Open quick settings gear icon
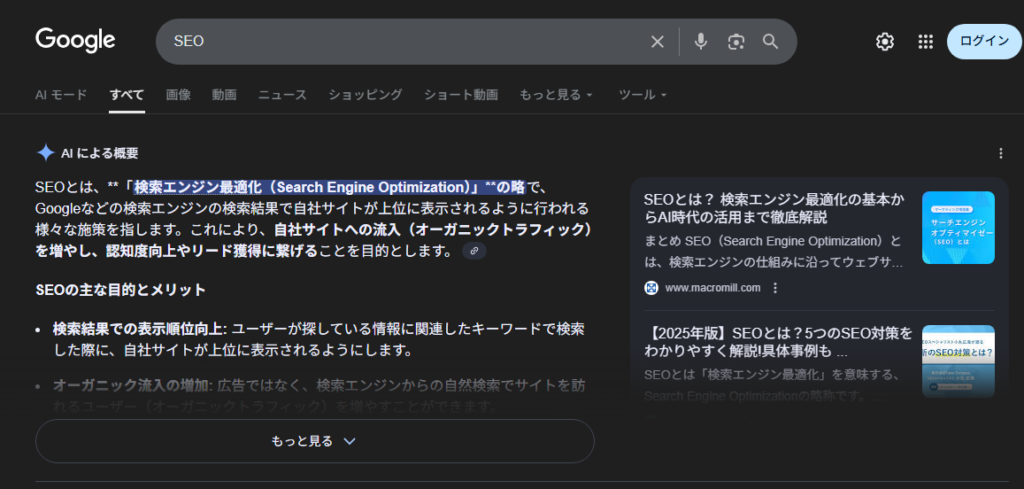Image resolution: width=1024 pixels, height=489 pixels. pos(884,42)
